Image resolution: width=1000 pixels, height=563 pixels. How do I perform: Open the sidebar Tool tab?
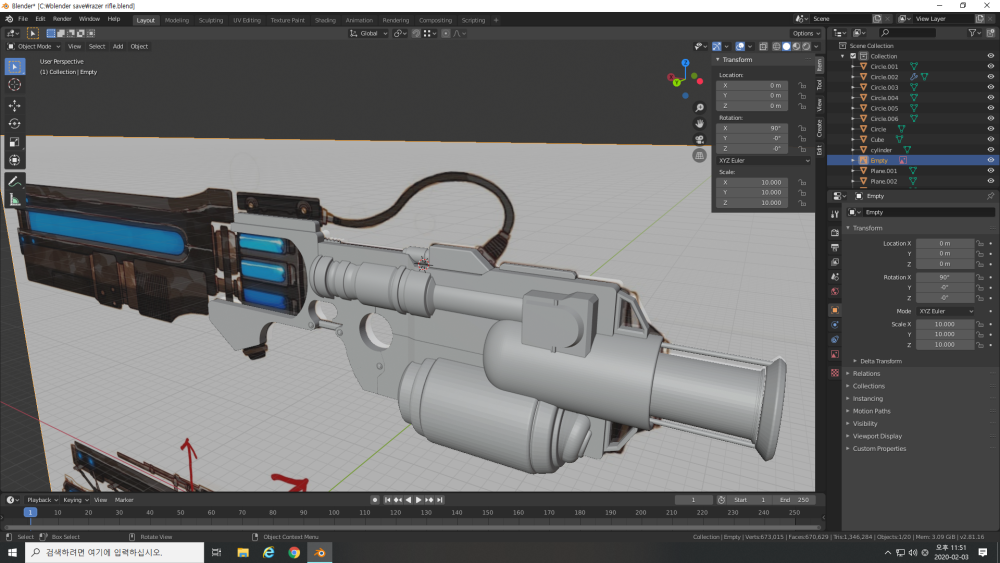820,85
